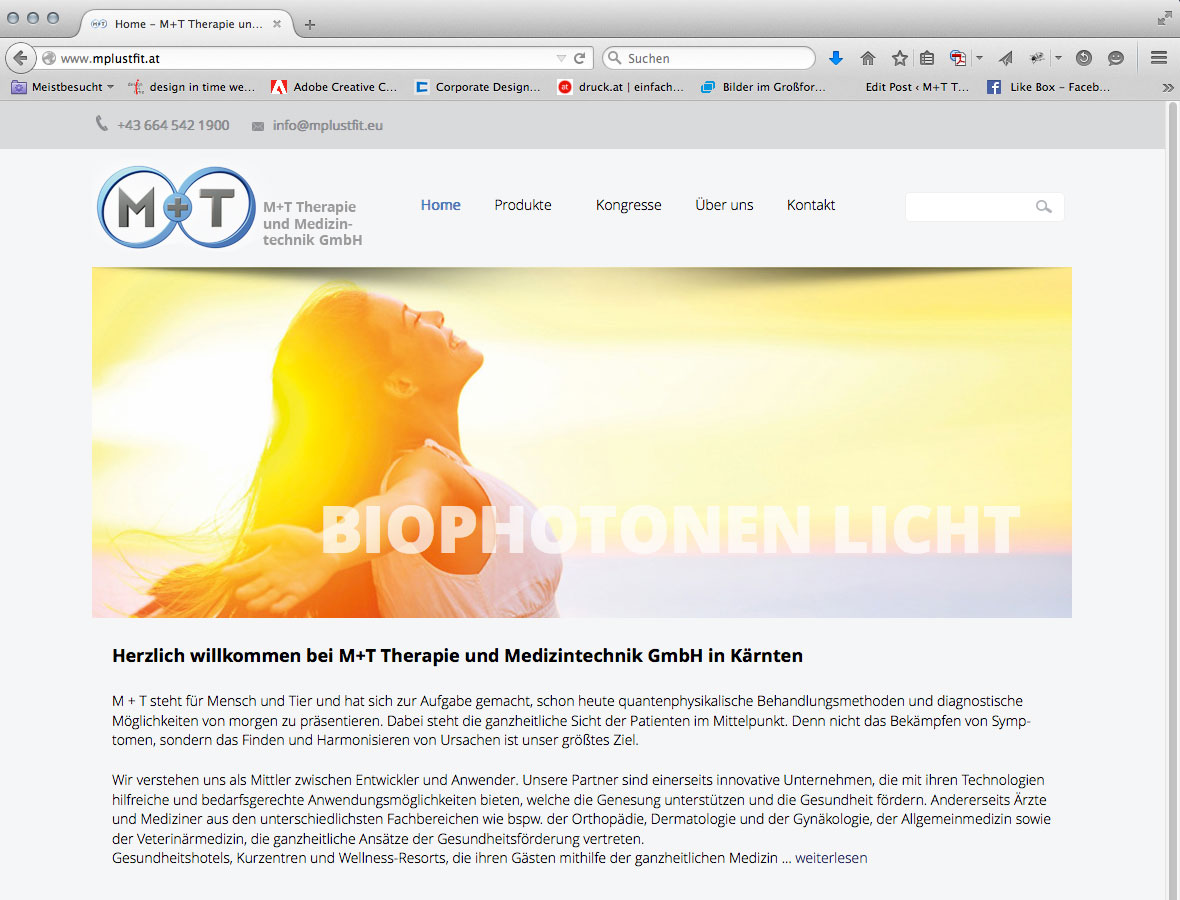Open the Meistbesucht bookmarks folder
The width and height of the screenshot is (1180, 900).
click(x=62, y=87)
